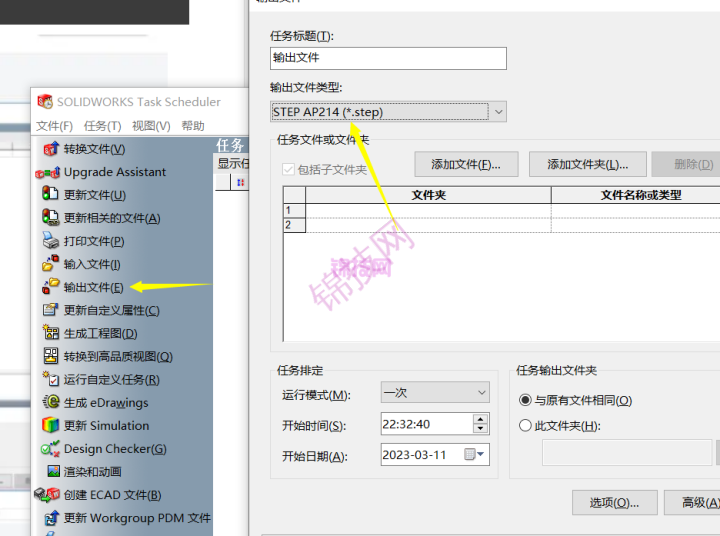Select row 2 header in the file table
This screenshot has width=720, height=536.
coord(294,225)
